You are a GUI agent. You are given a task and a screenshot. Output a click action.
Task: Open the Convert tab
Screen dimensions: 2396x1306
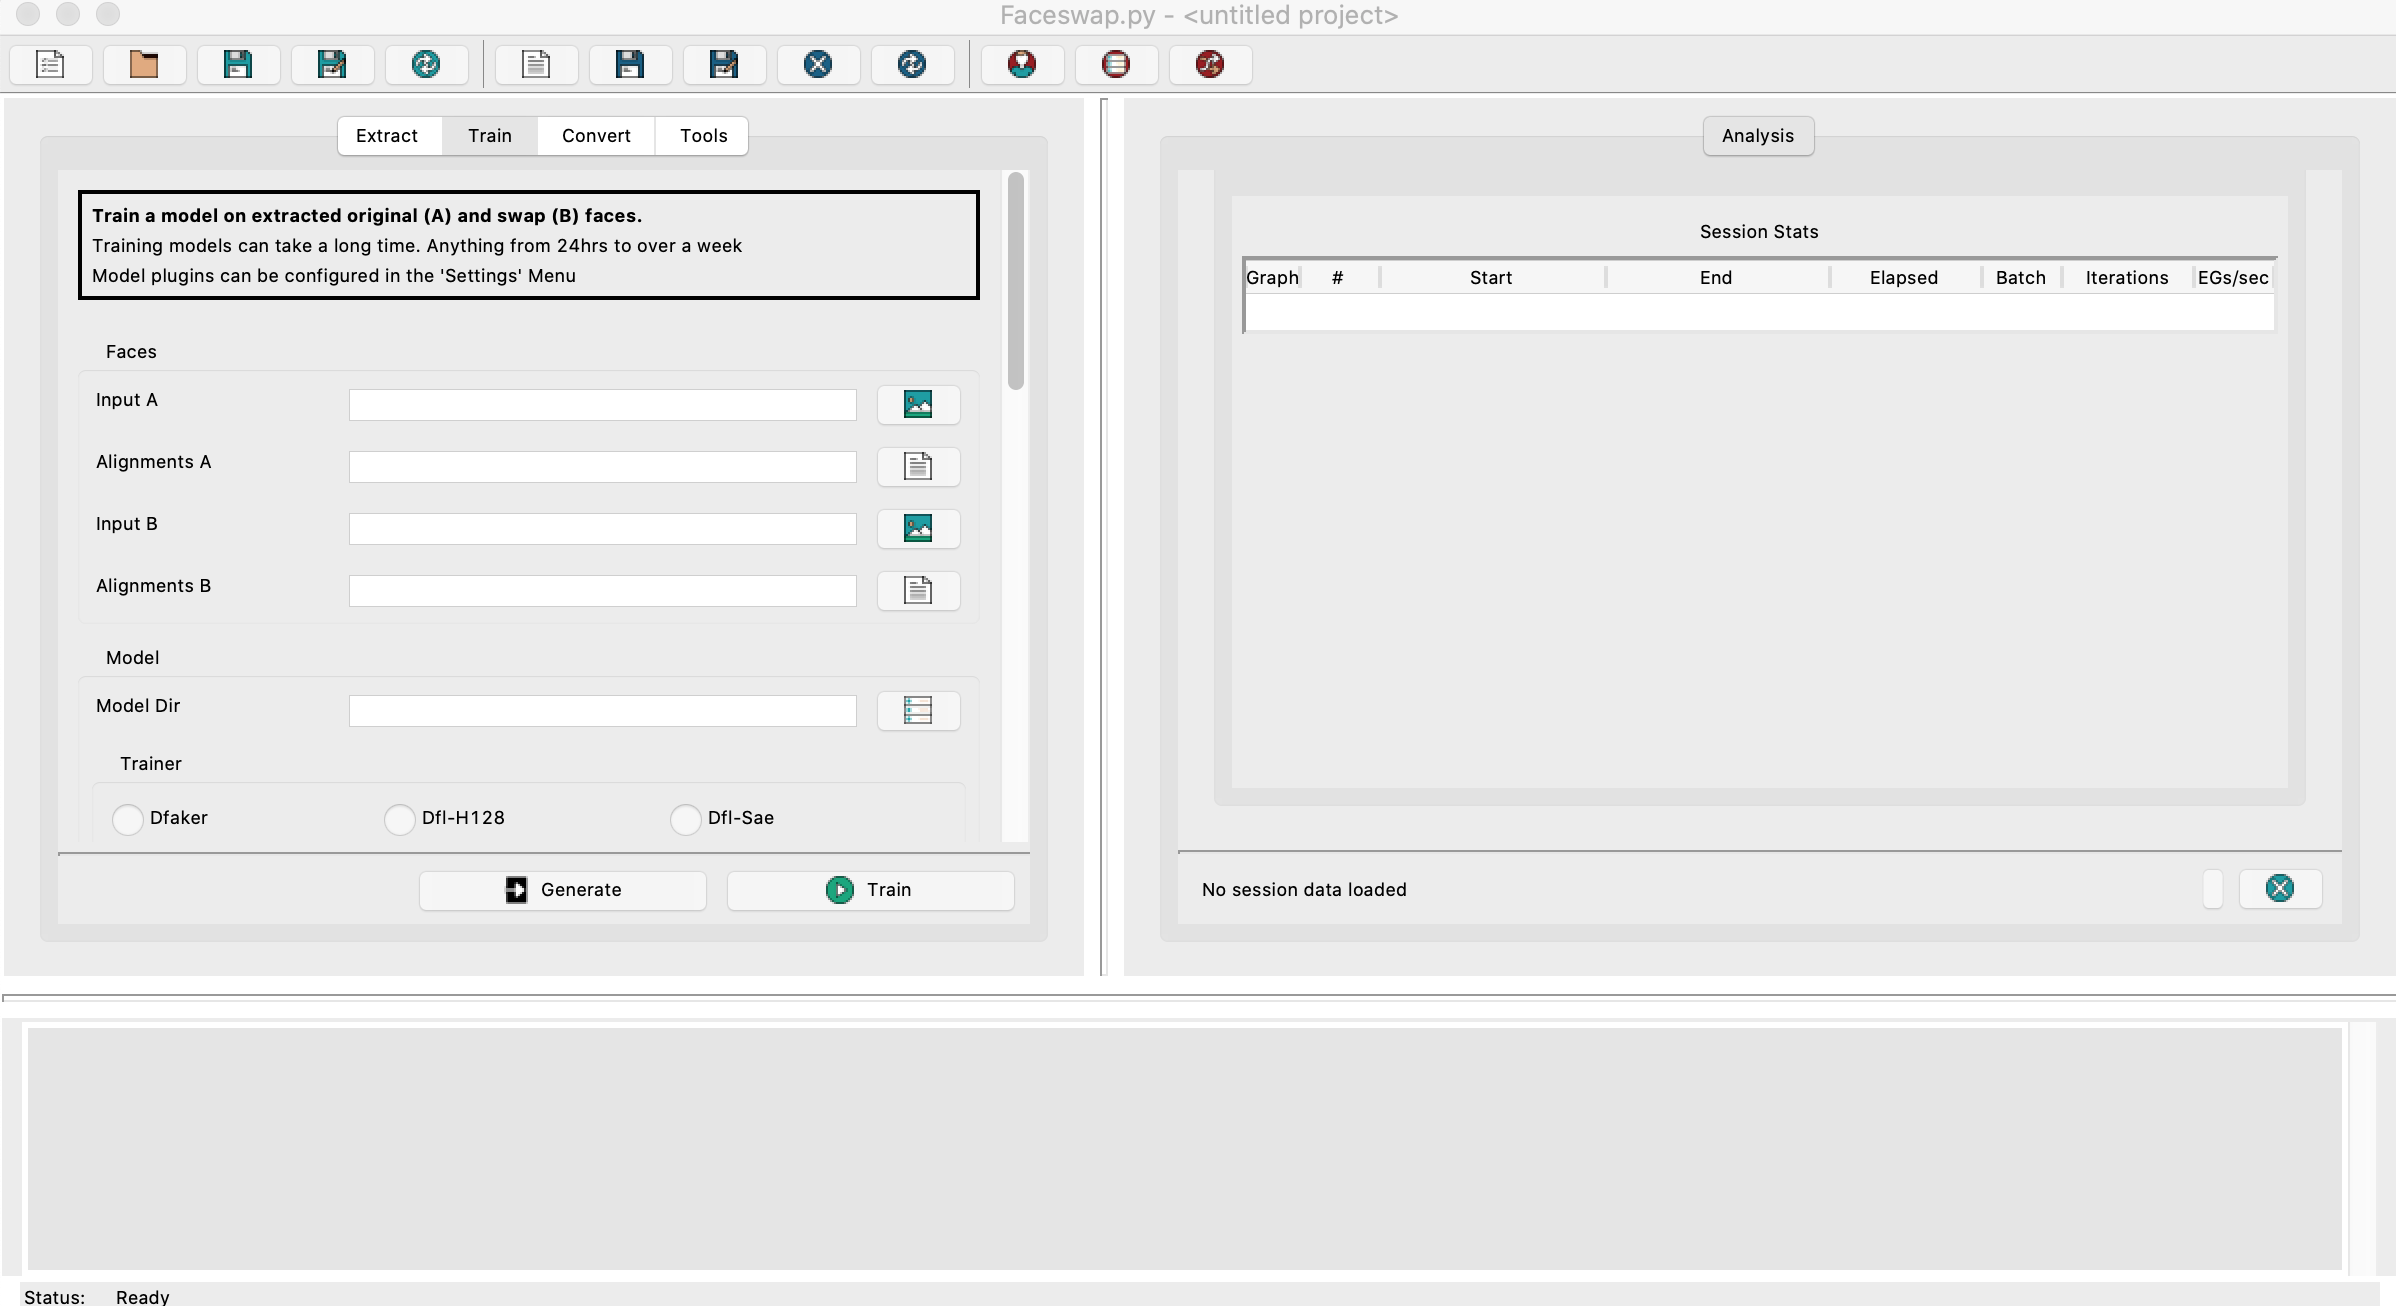point(596,136)
